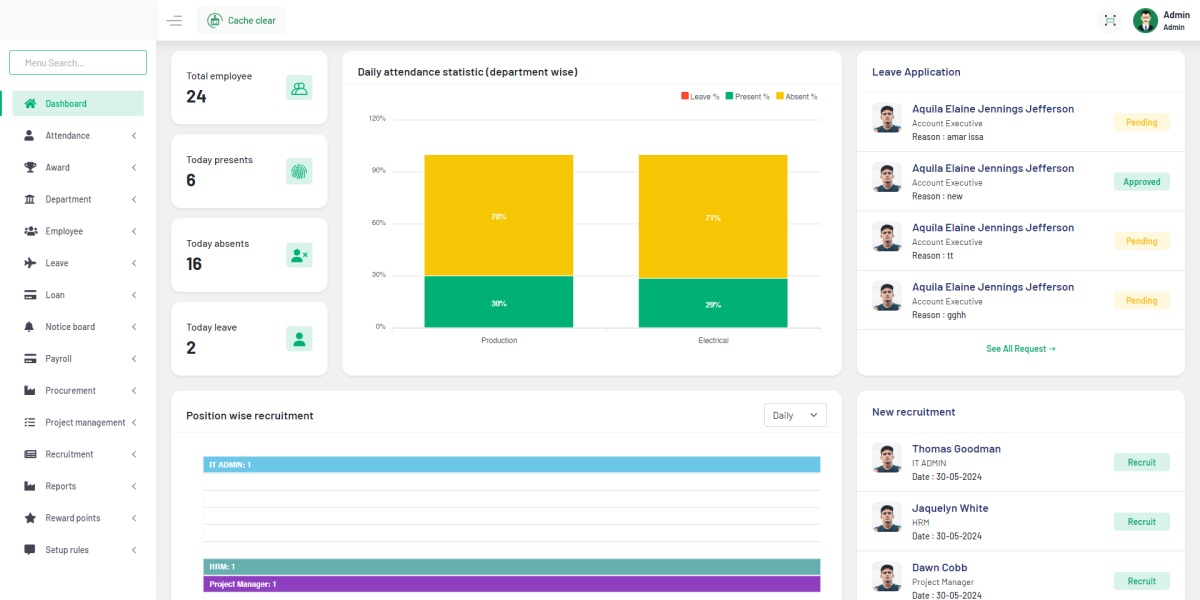The width and height of the screenshot is (1200, 600).
Task: Select Payroll in the sidebar
Action: coord(78,359)
